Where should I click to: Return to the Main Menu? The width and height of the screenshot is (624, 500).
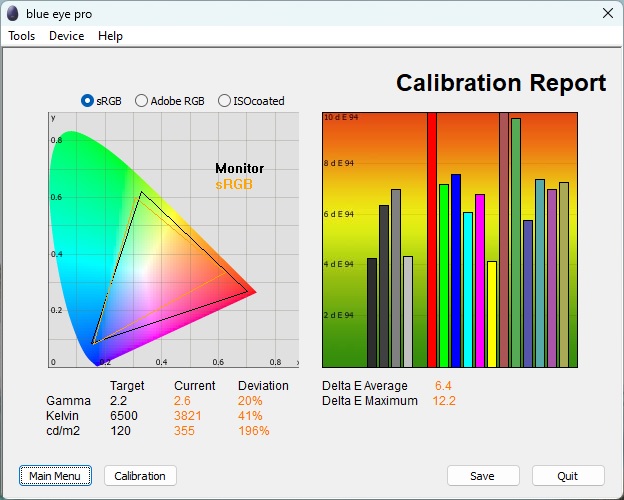click(x=55, y=476)
